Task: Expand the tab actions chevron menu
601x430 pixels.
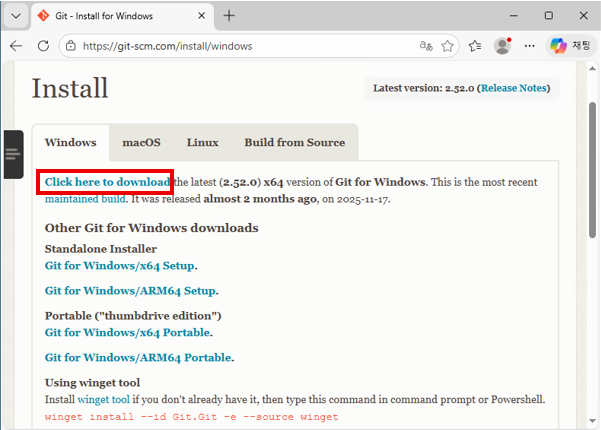Action: tap(15, 16)
